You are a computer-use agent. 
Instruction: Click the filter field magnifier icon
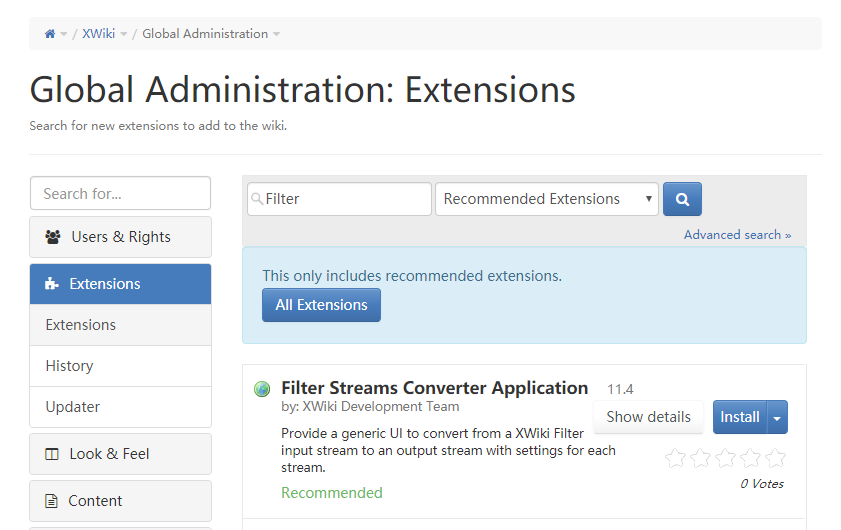(257, 199)
